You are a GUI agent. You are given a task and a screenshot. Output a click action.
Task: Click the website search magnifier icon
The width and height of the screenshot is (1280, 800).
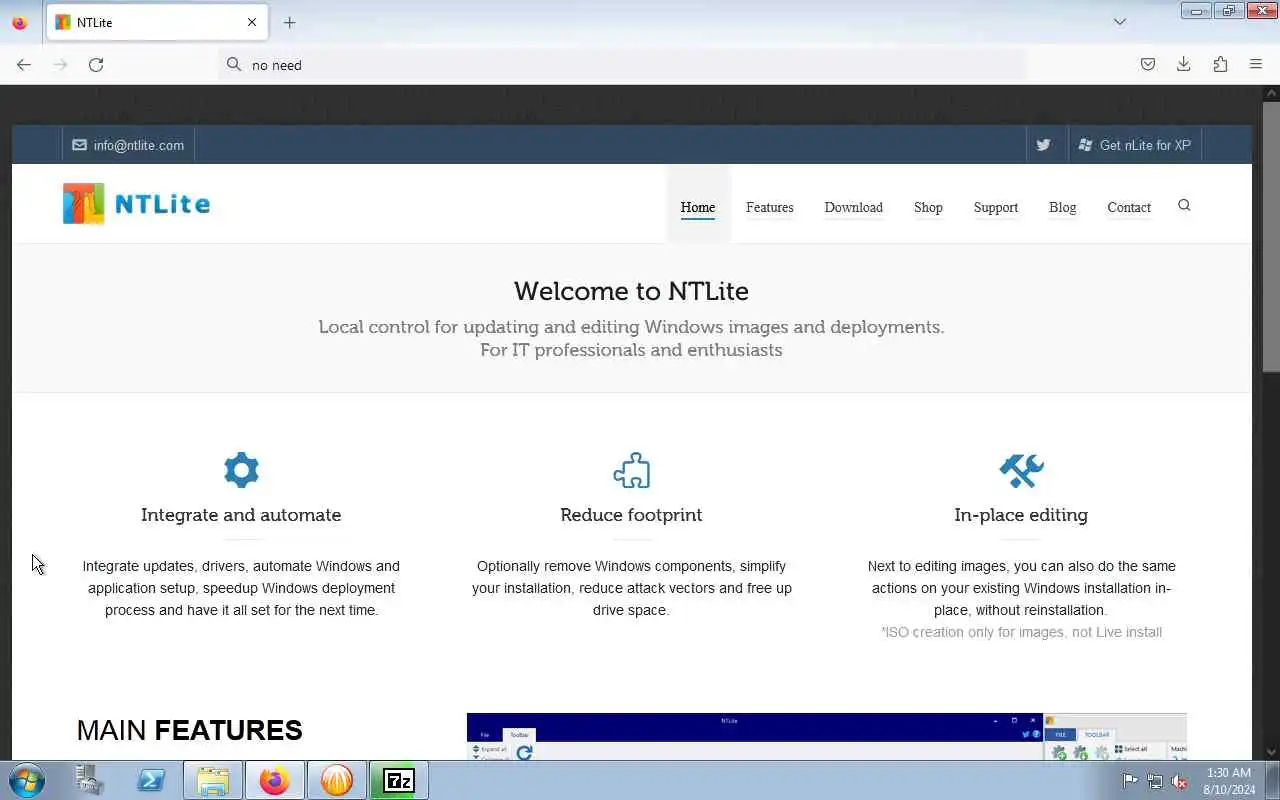click(x=1184, y=205)
